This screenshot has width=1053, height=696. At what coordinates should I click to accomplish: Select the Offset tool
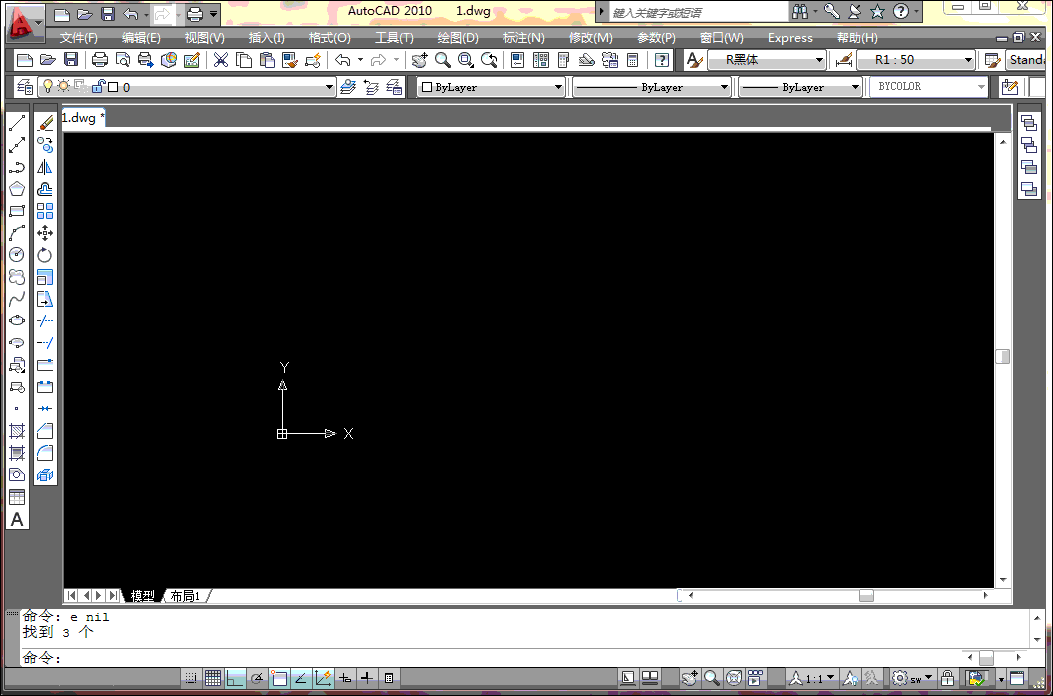click(45, 189)
